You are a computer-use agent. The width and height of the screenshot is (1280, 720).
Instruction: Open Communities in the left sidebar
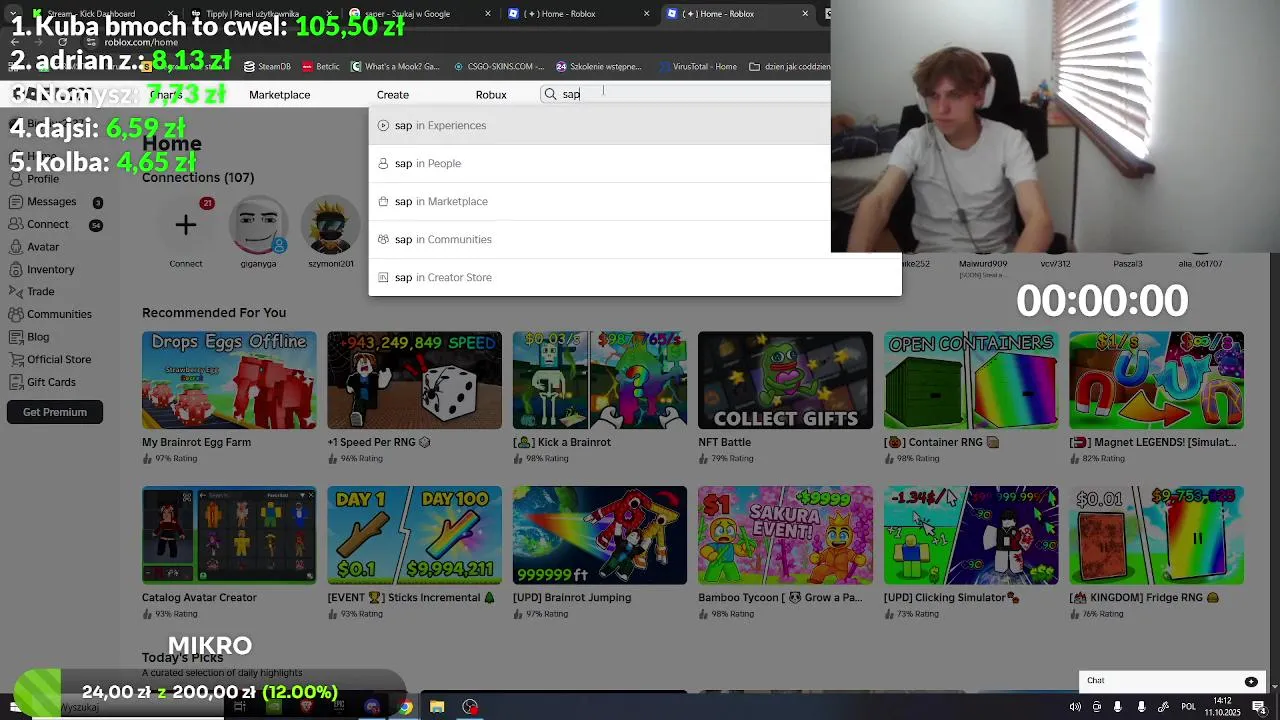(59, 315)
